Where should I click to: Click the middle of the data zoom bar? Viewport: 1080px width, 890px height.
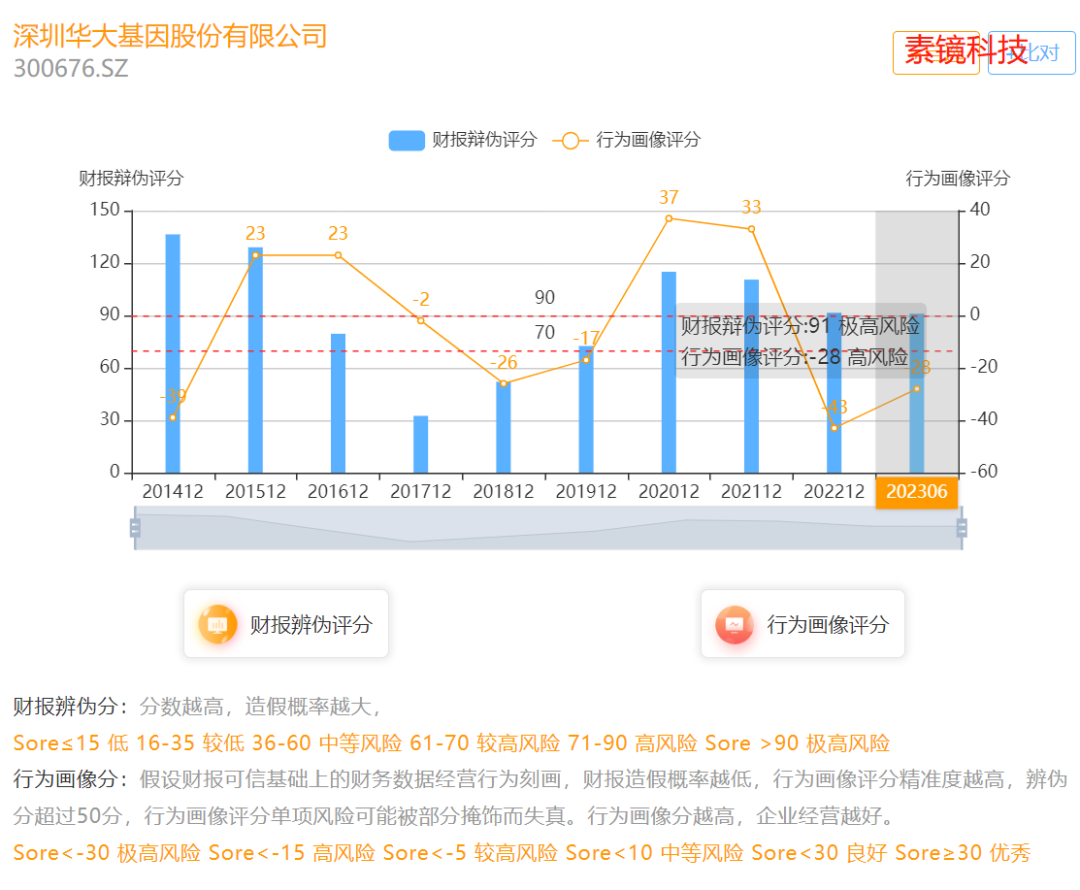(x=548, y=528)
